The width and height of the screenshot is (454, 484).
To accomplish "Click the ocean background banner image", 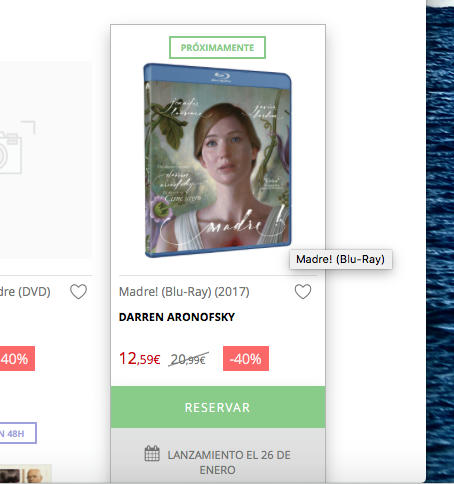I will coord(440,240).
